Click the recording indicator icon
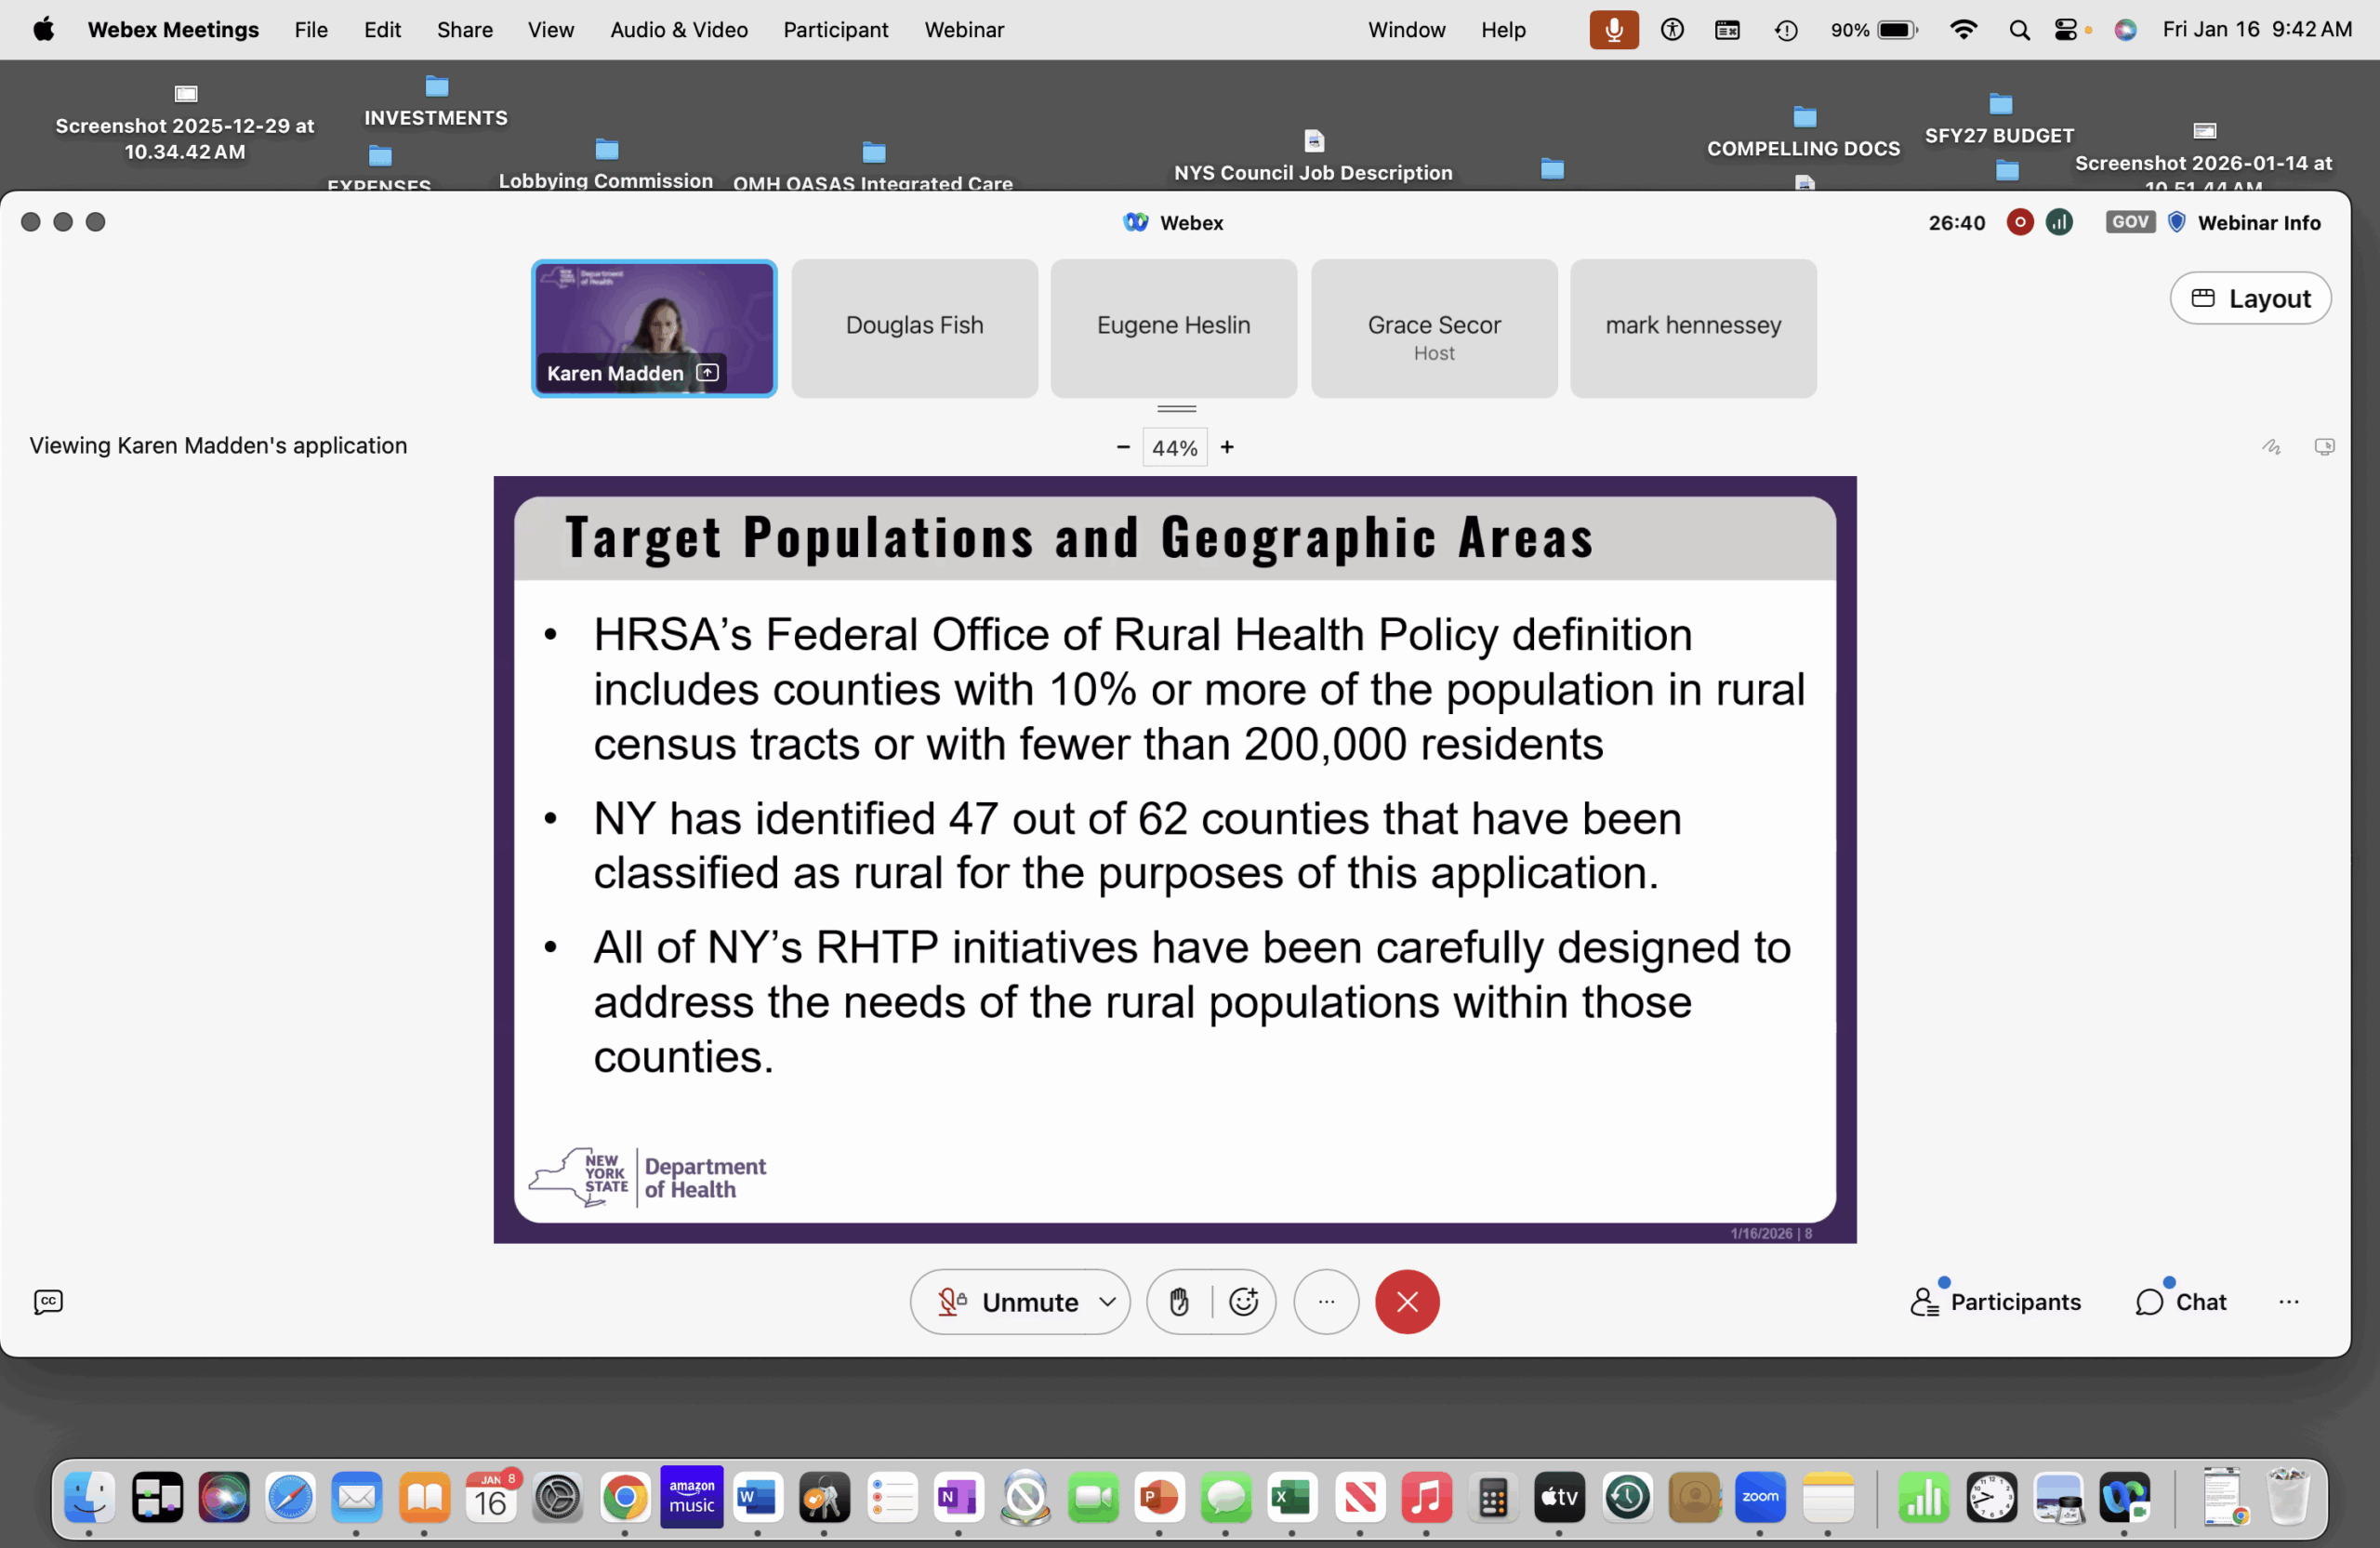 click(x=2019, y=222)
